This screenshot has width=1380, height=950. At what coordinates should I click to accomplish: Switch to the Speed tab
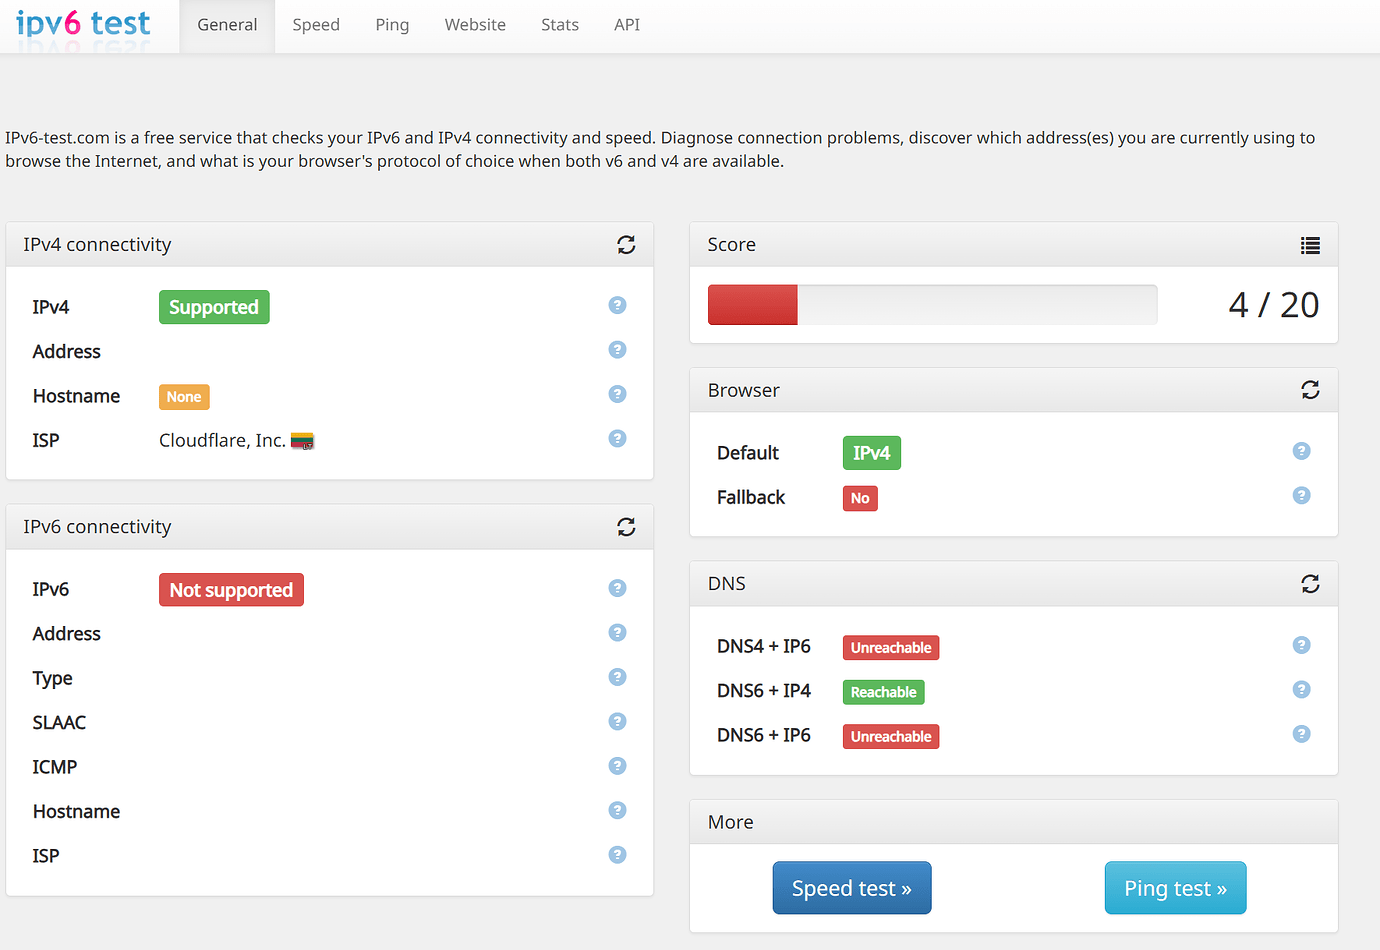click(x=316, y=25)
